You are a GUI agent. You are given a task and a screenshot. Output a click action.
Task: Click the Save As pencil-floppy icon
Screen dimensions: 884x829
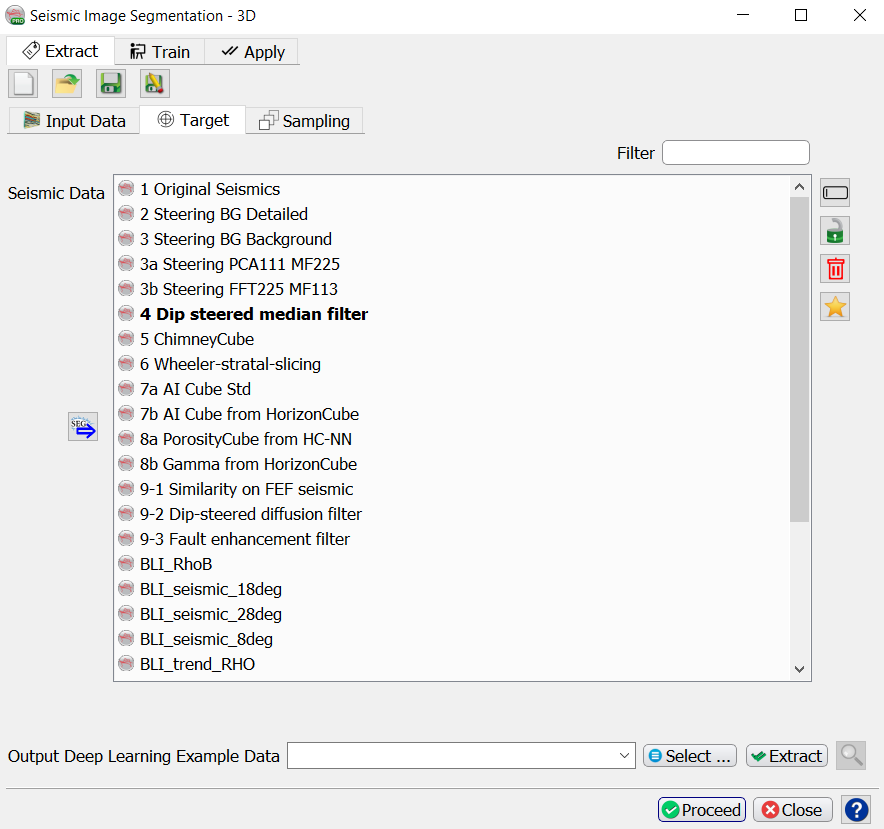155,84
